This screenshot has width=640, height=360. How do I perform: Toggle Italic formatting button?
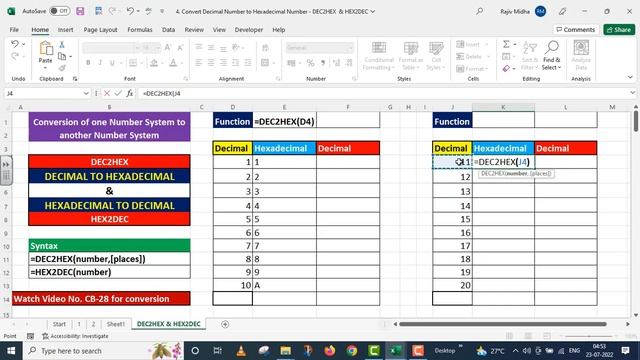pos(100,63)
